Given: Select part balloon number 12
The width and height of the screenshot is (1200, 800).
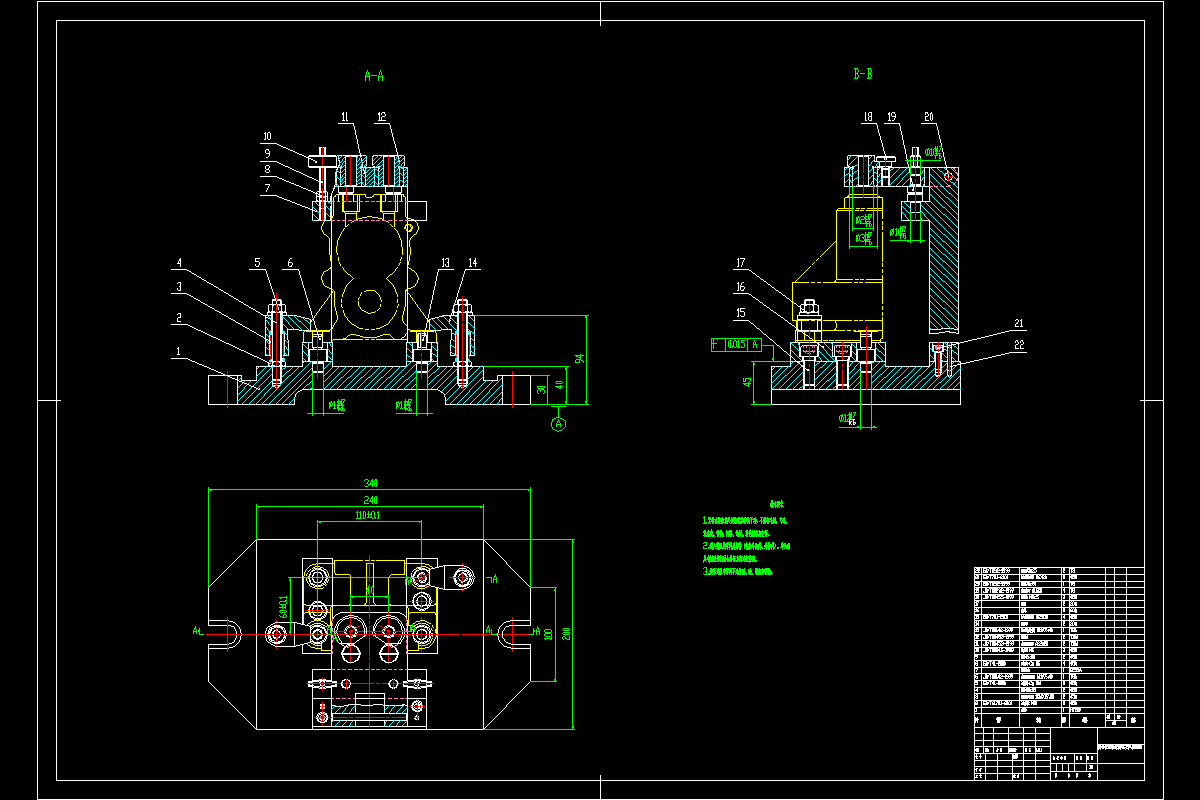Looking at the screenshot, I should (382, 117).
